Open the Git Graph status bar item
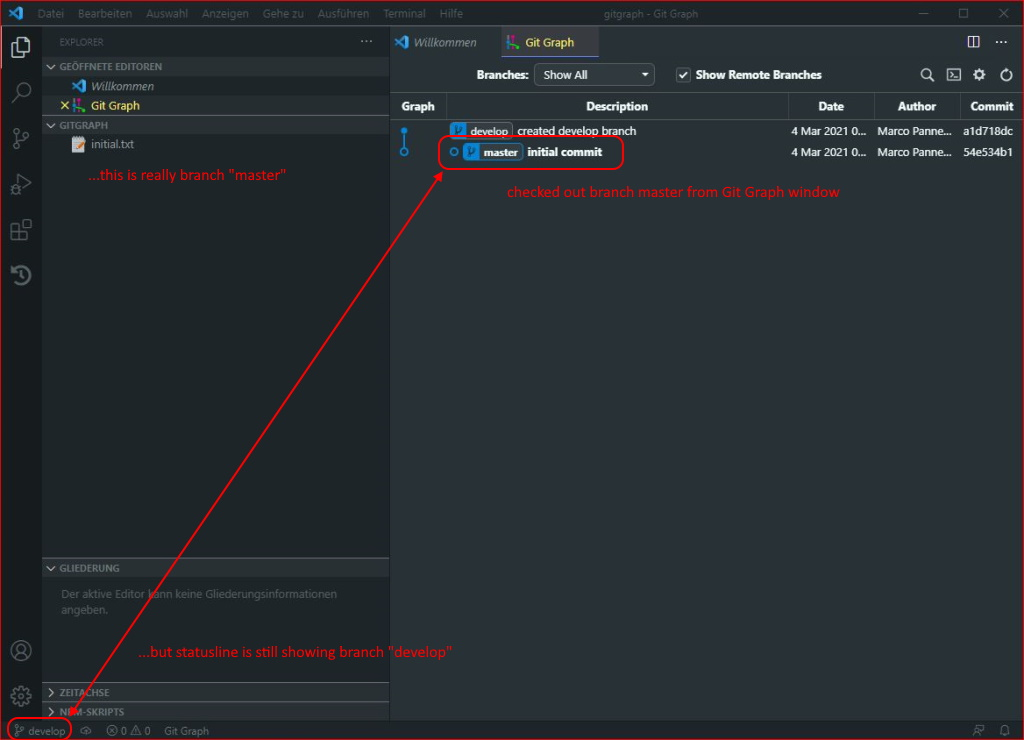This screenshot has height=740, width=1024. coord(186,730)
